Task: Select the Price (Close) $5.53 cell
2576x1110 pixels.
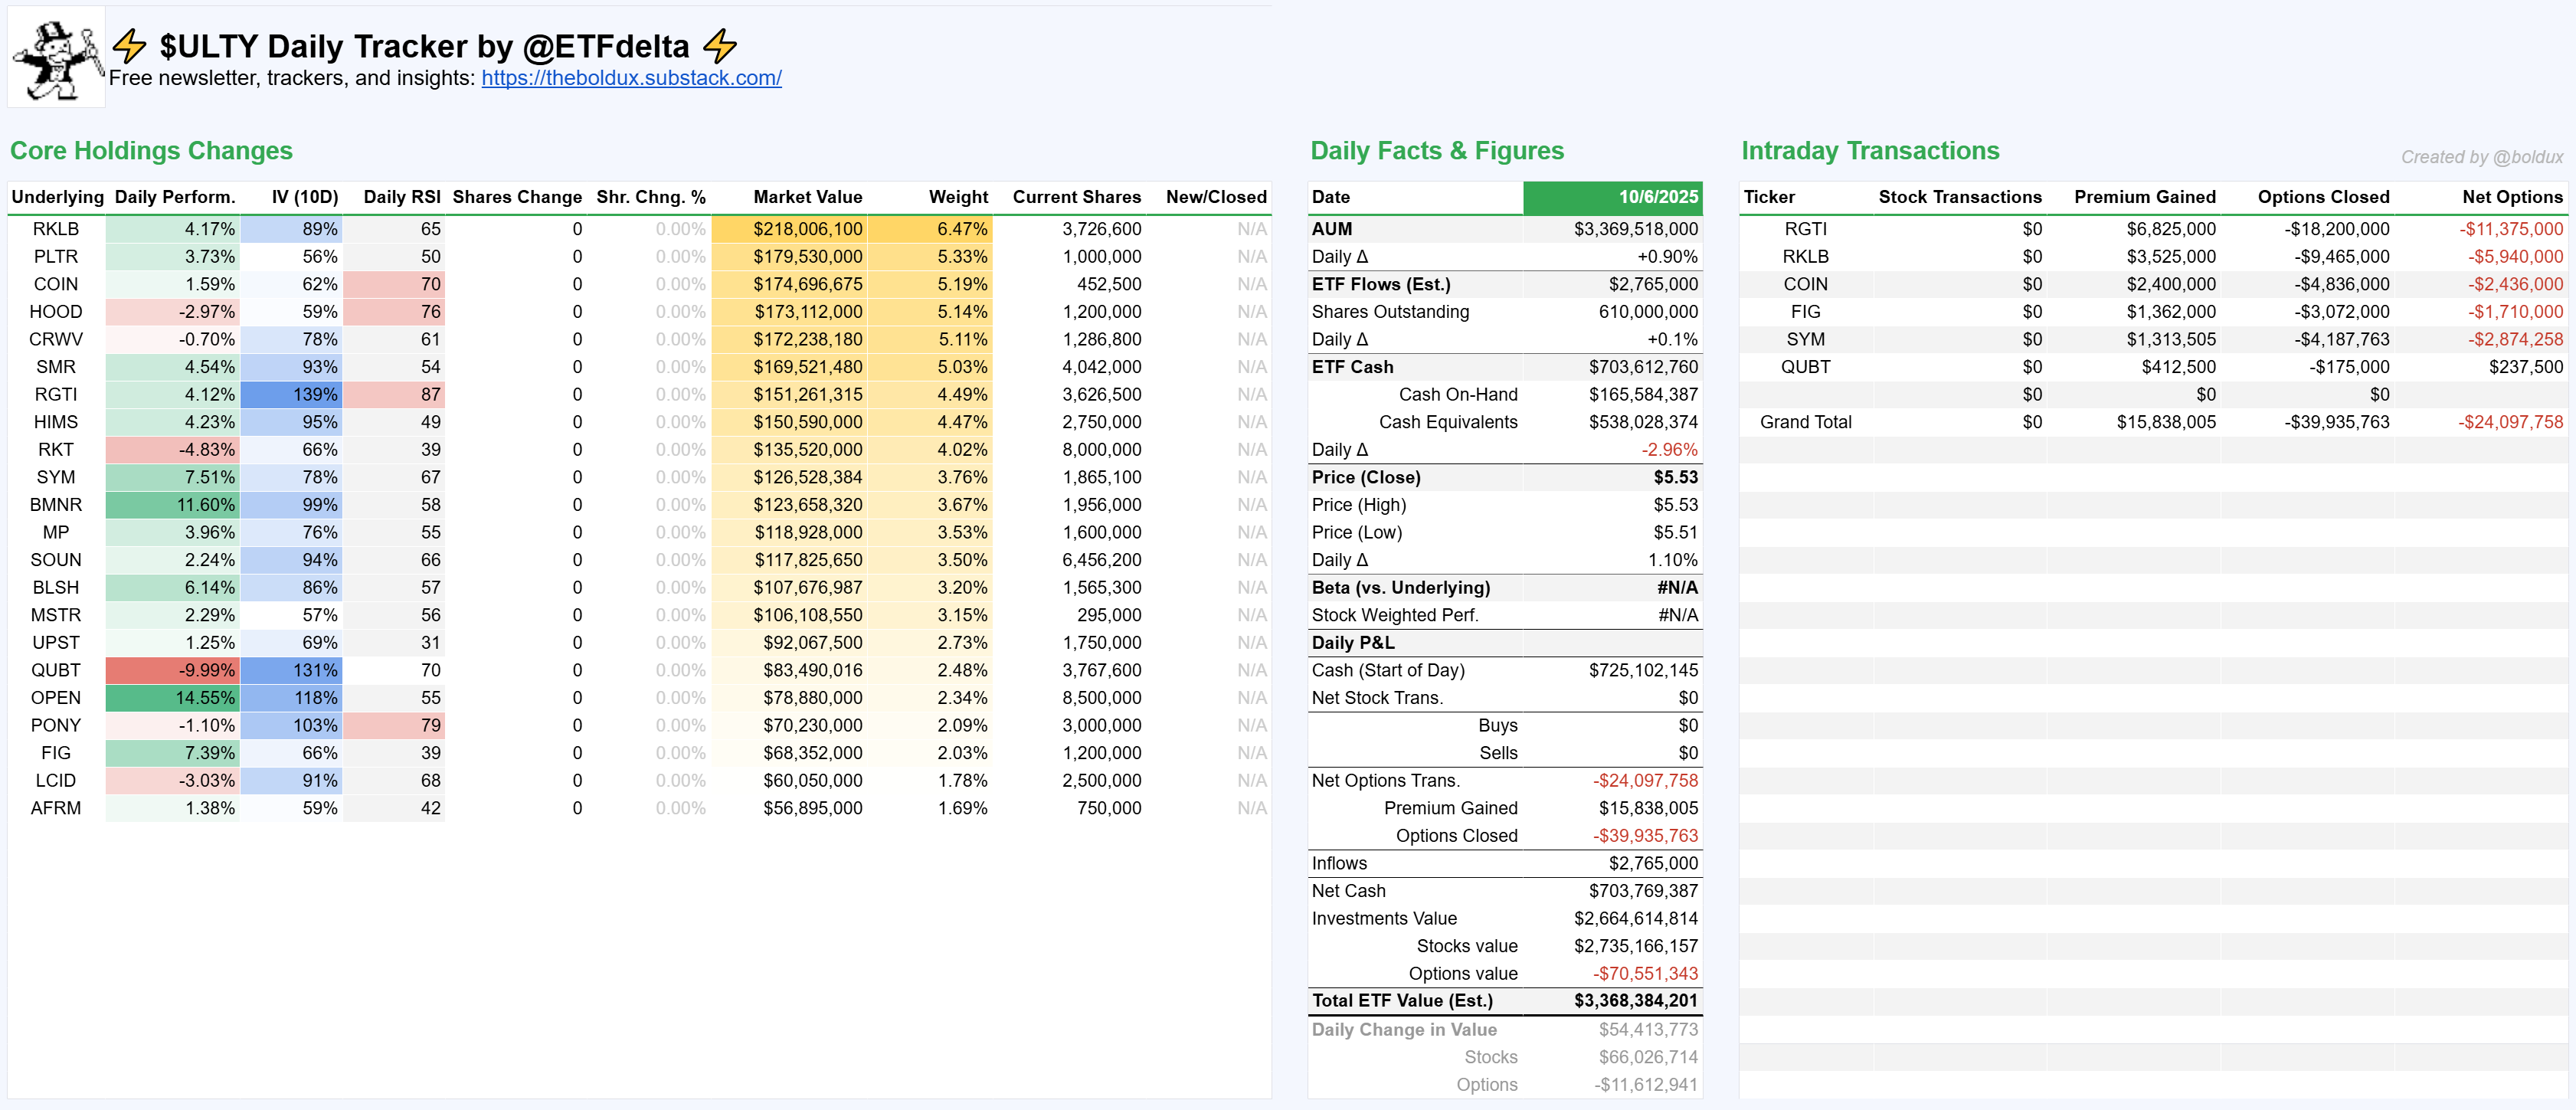Action: (1675, 477)
